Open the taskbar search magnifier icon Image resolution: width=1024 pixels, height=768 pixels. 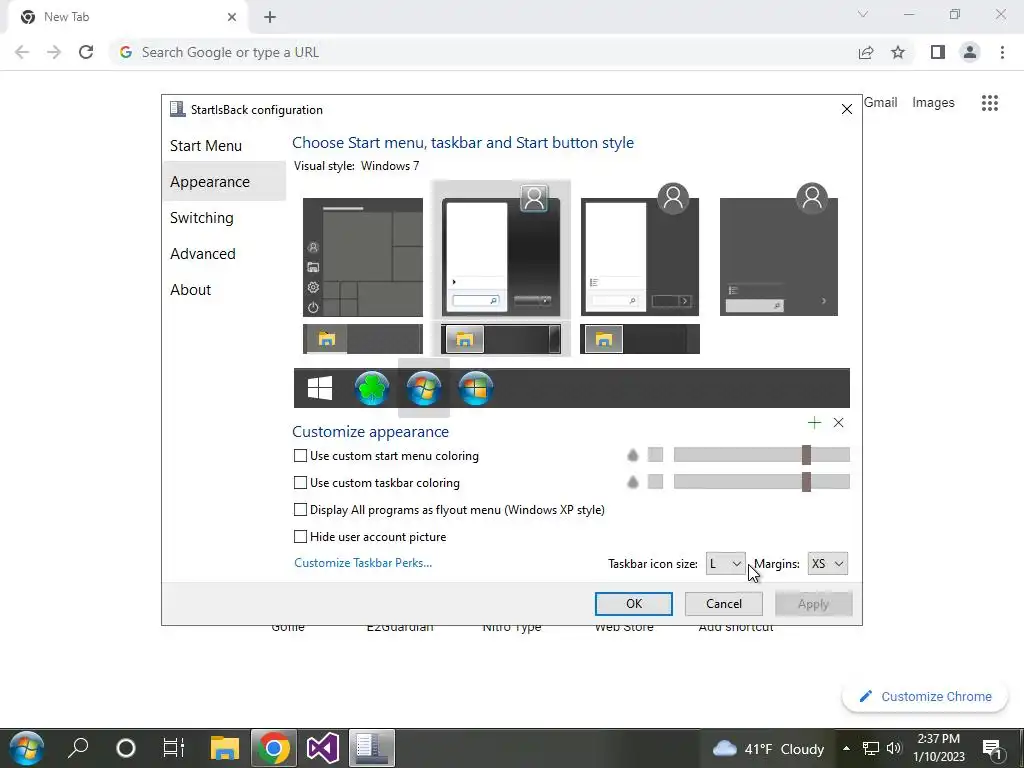pos(78,748)
